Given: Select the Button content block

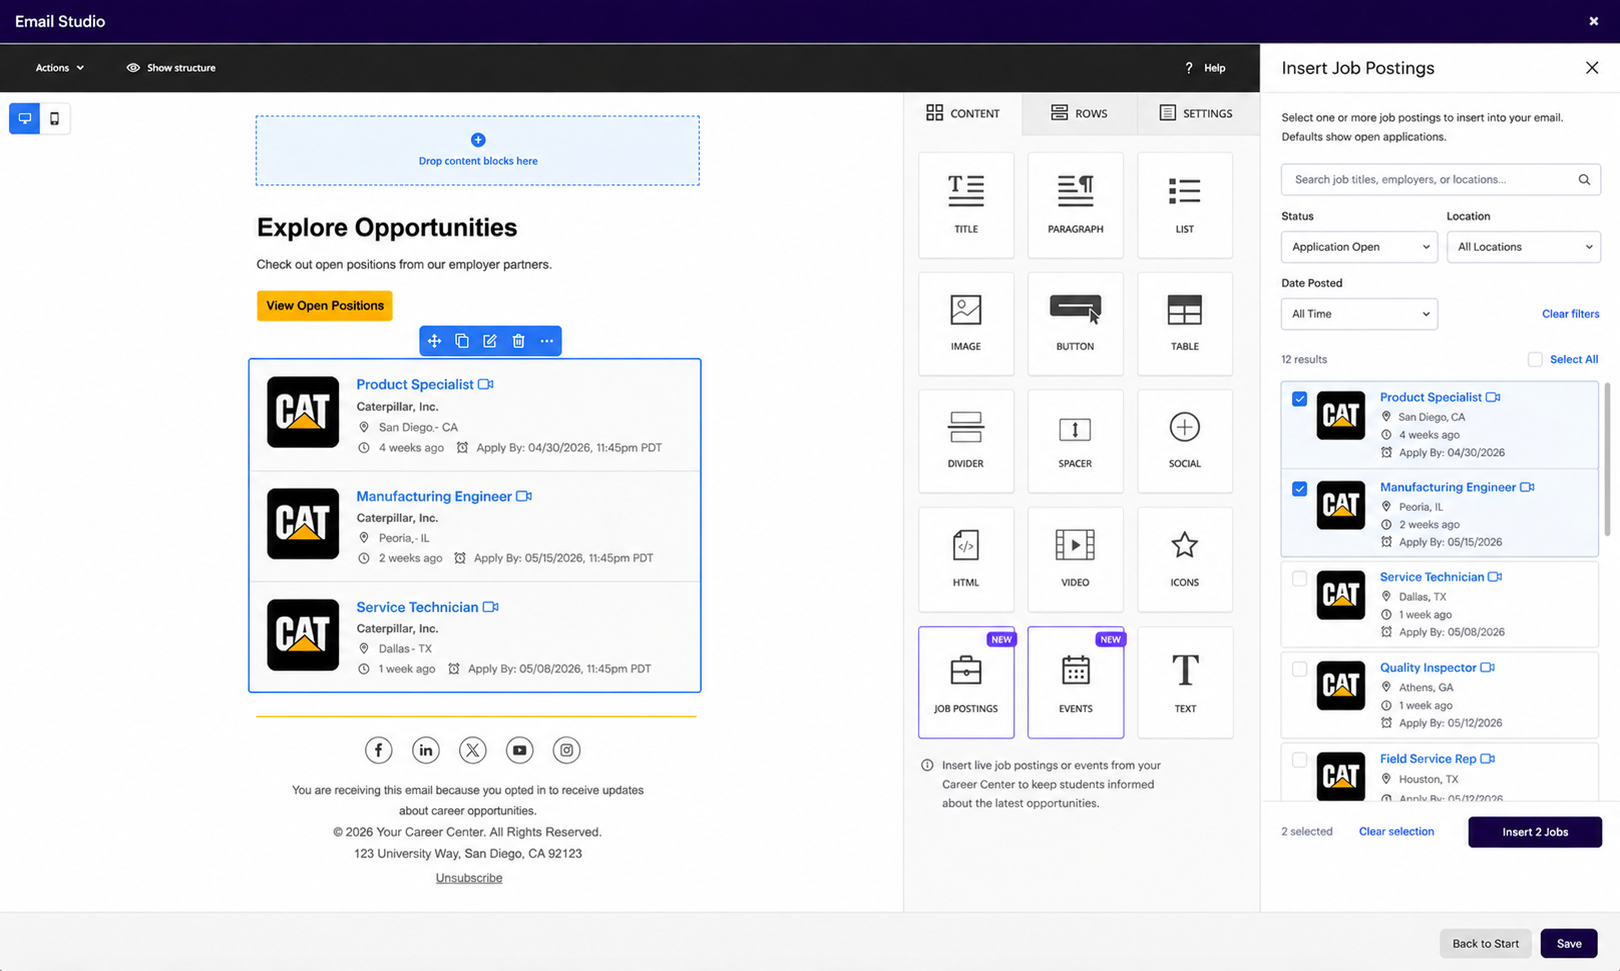Looking at the screenshot, I should [x=1075, y=323].
